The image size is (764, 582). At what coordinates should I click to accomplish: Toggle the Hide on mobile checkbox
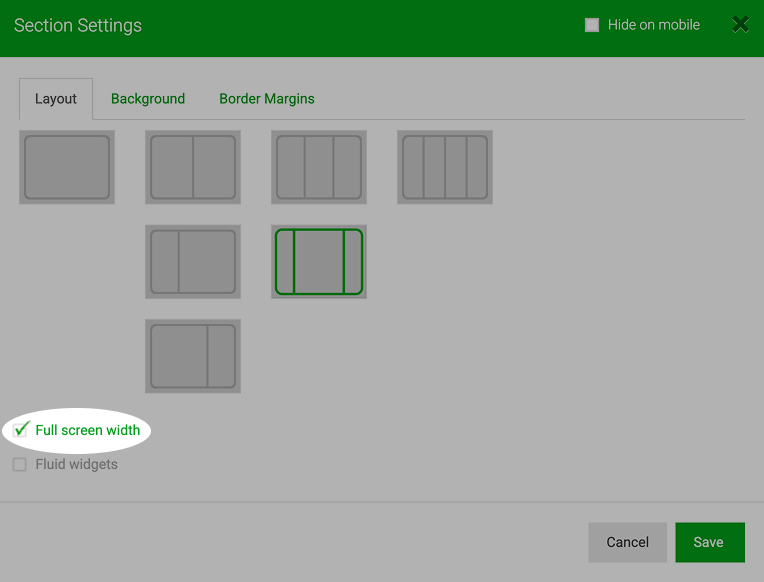592,25
